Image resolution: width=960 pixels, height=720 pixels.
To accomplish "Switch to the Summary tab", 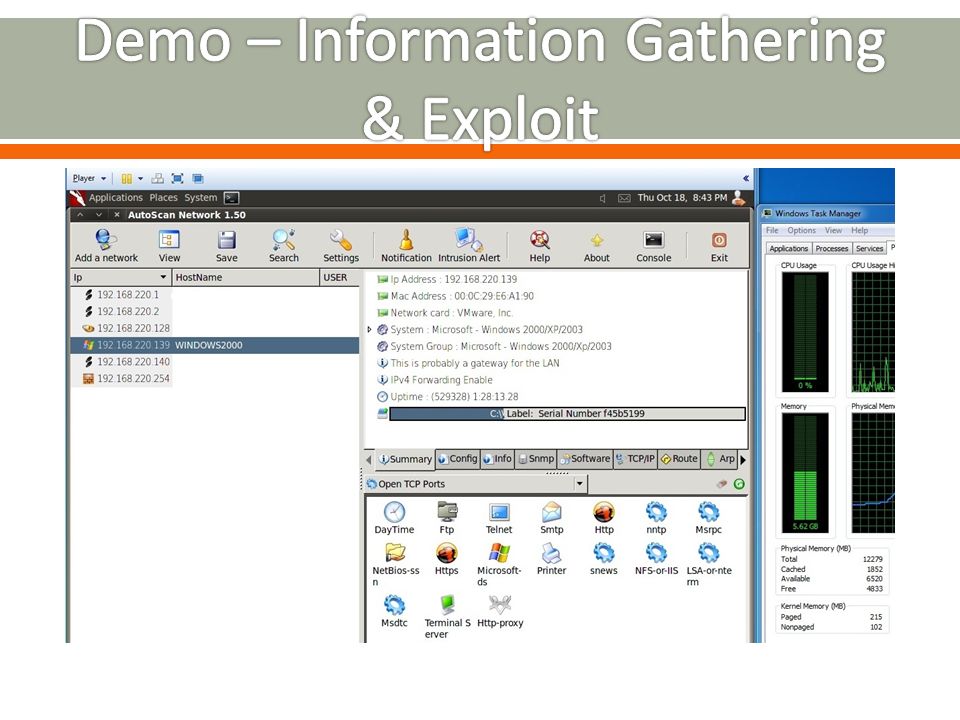I will [405, 459].
